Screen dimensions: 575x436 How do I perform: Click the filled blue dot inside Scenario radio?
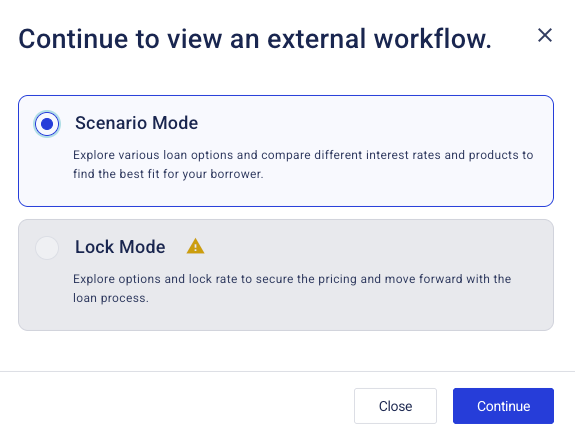47,124
